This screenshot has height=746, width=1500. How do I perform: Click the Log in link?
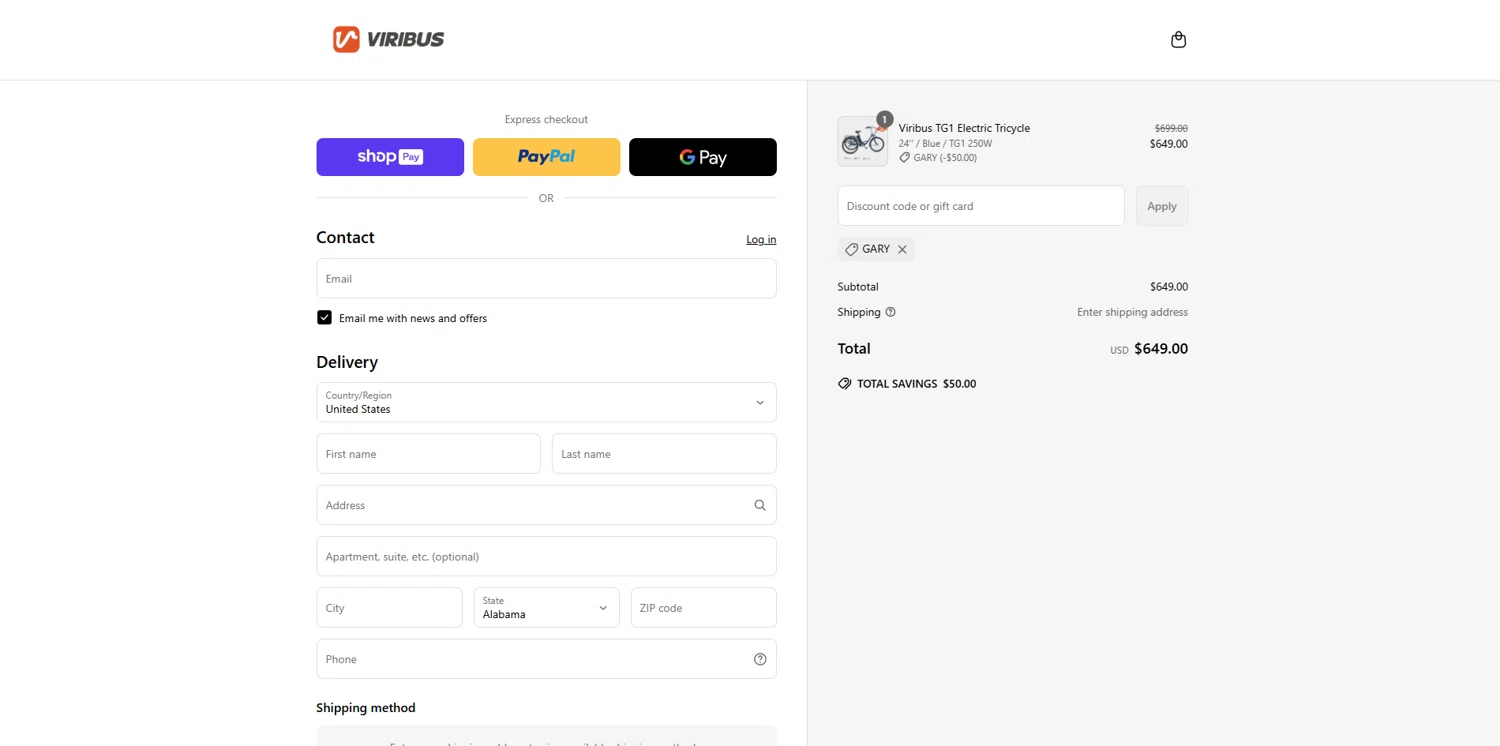[x=761, y=239]
